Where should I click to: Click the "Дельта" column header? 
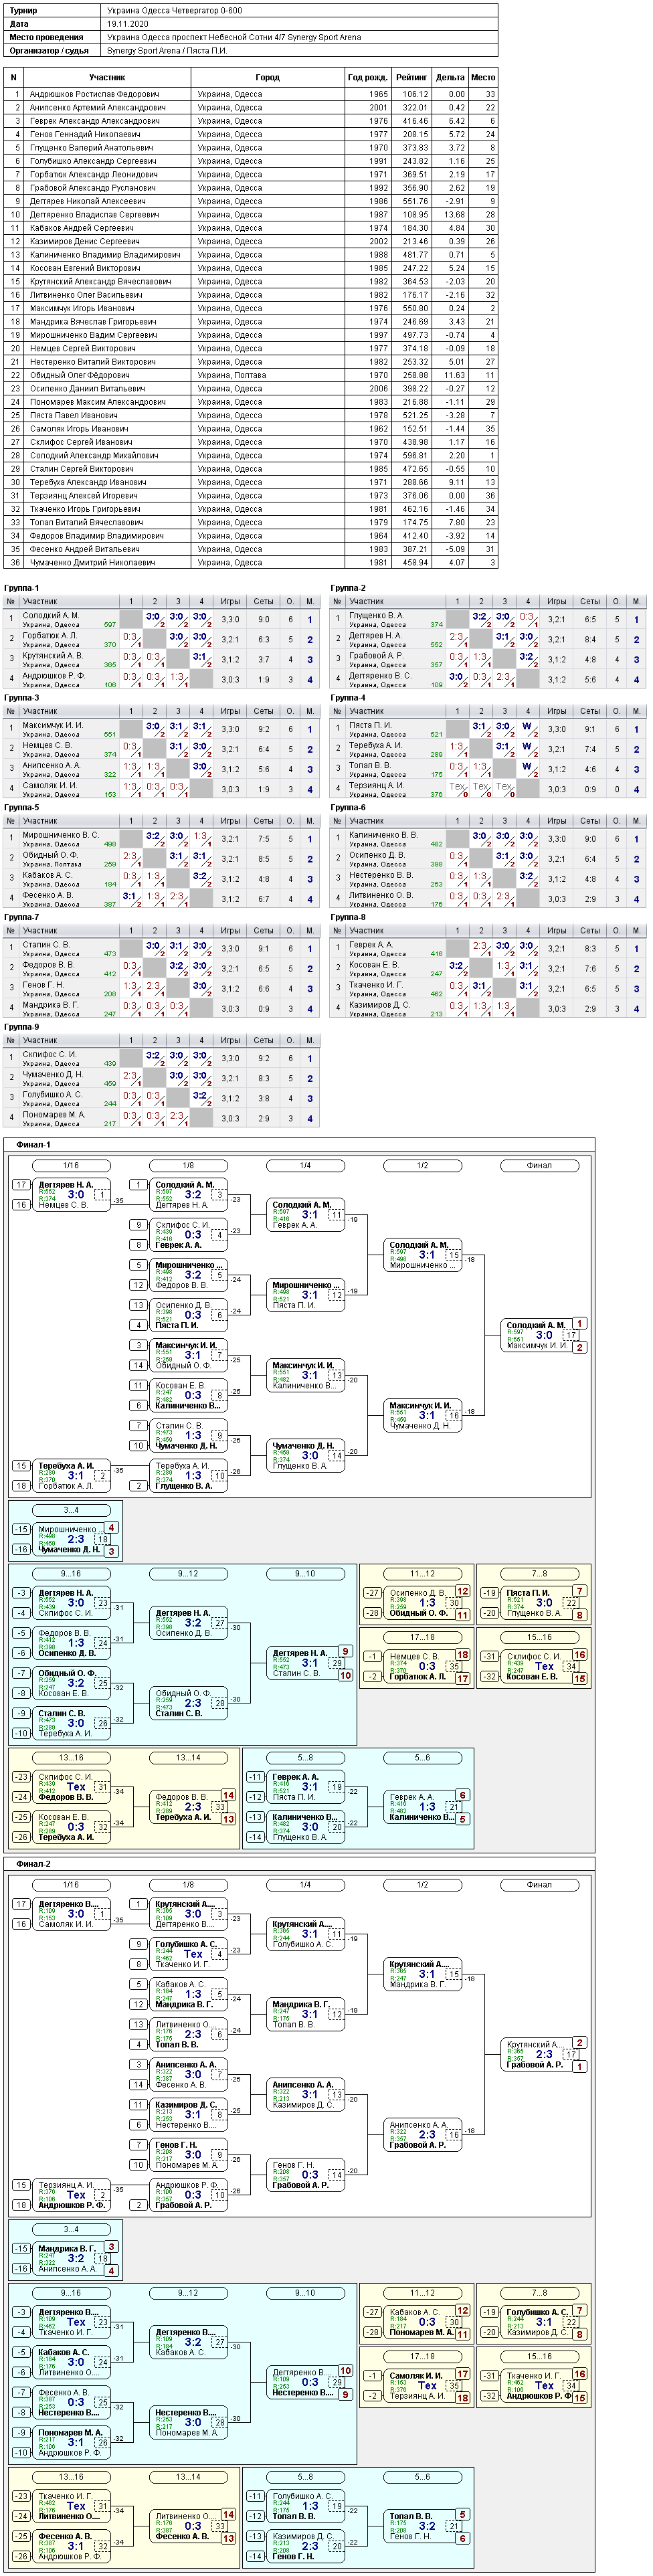click(x=450, y=77)
